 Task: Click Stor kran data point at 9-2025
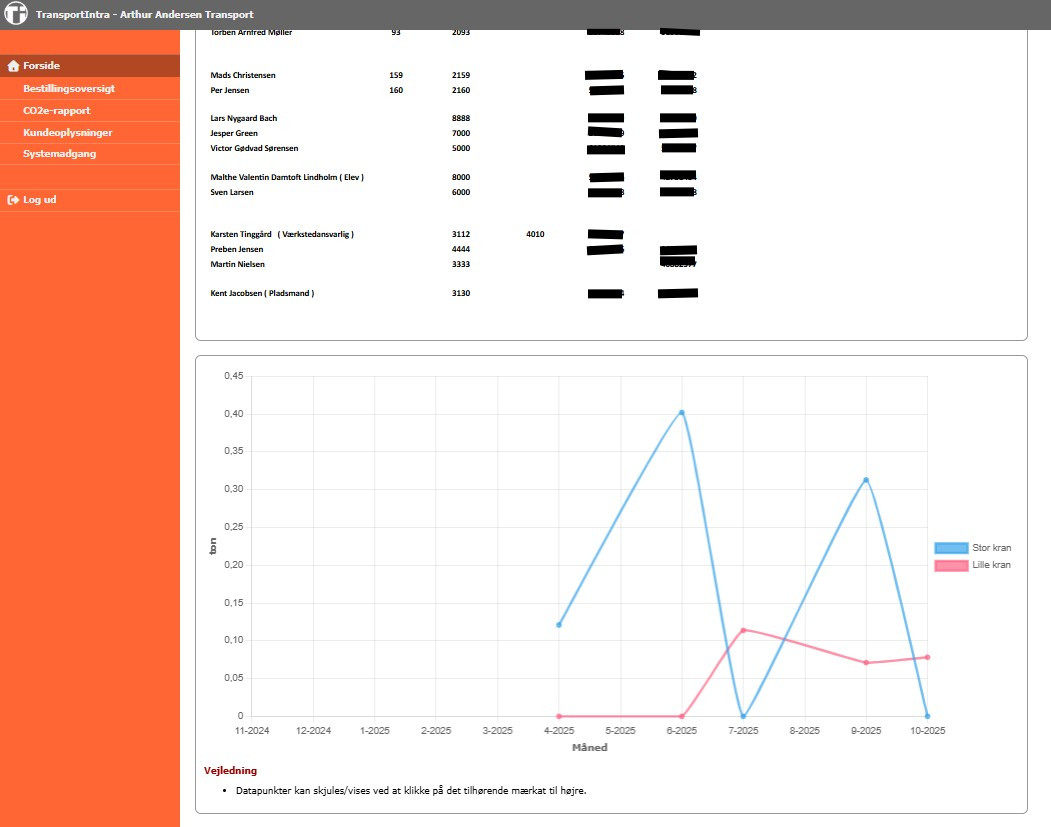(866, 480)
